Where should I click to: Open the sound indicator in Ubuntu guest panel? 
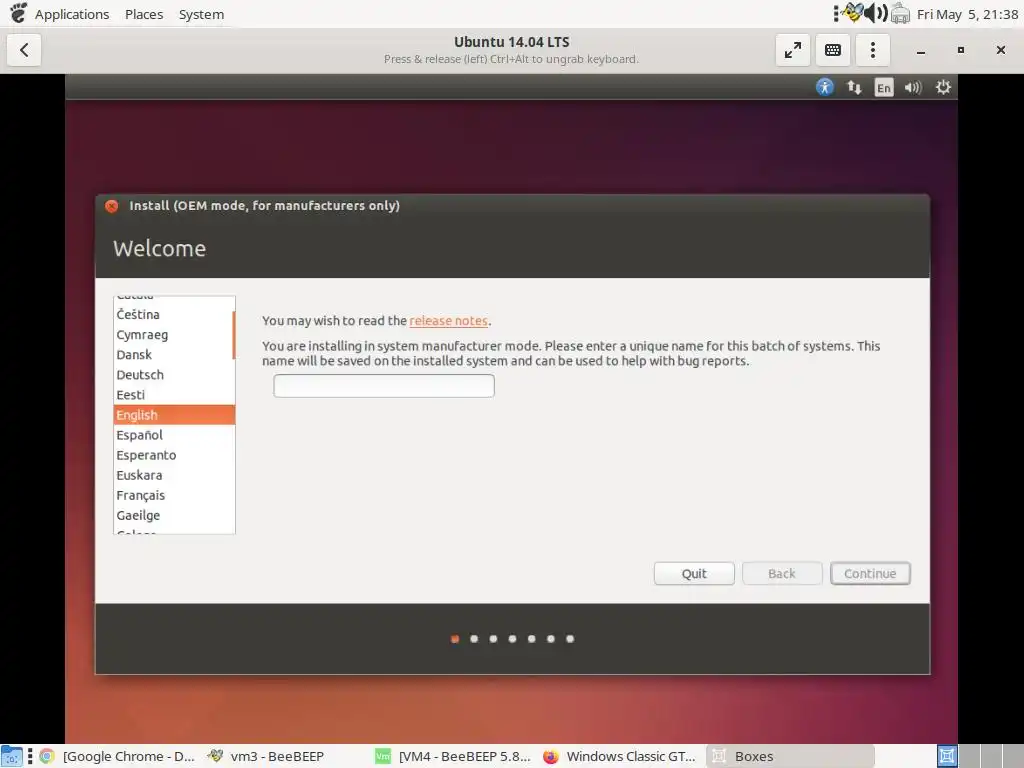click(913, 87)
